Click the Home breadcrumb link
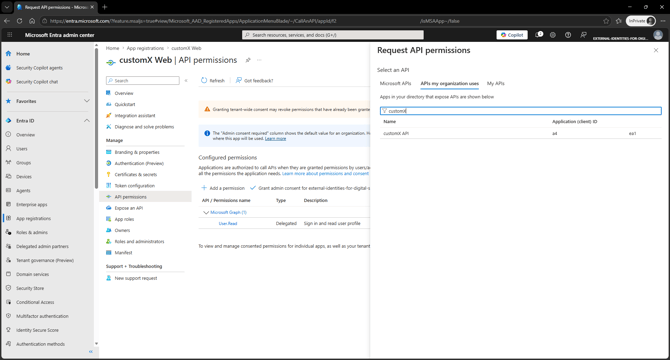 (x=112, y=48)
